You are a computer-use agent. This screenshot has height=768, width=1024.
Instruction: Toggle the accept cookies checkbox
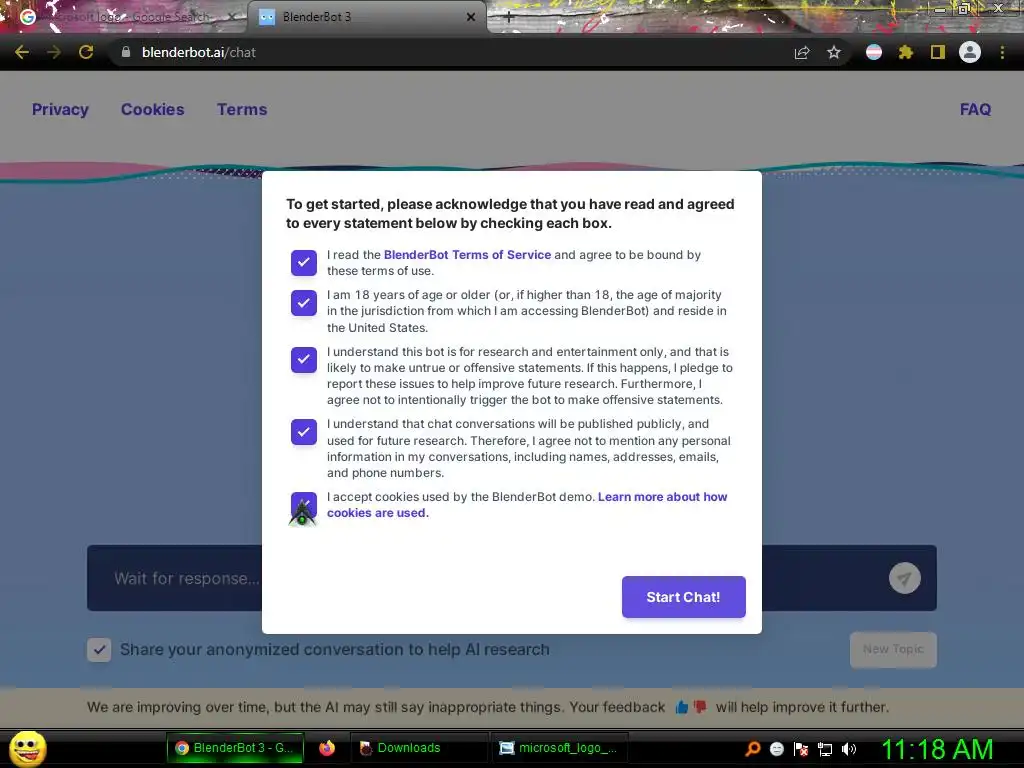(x=304, y=505)
